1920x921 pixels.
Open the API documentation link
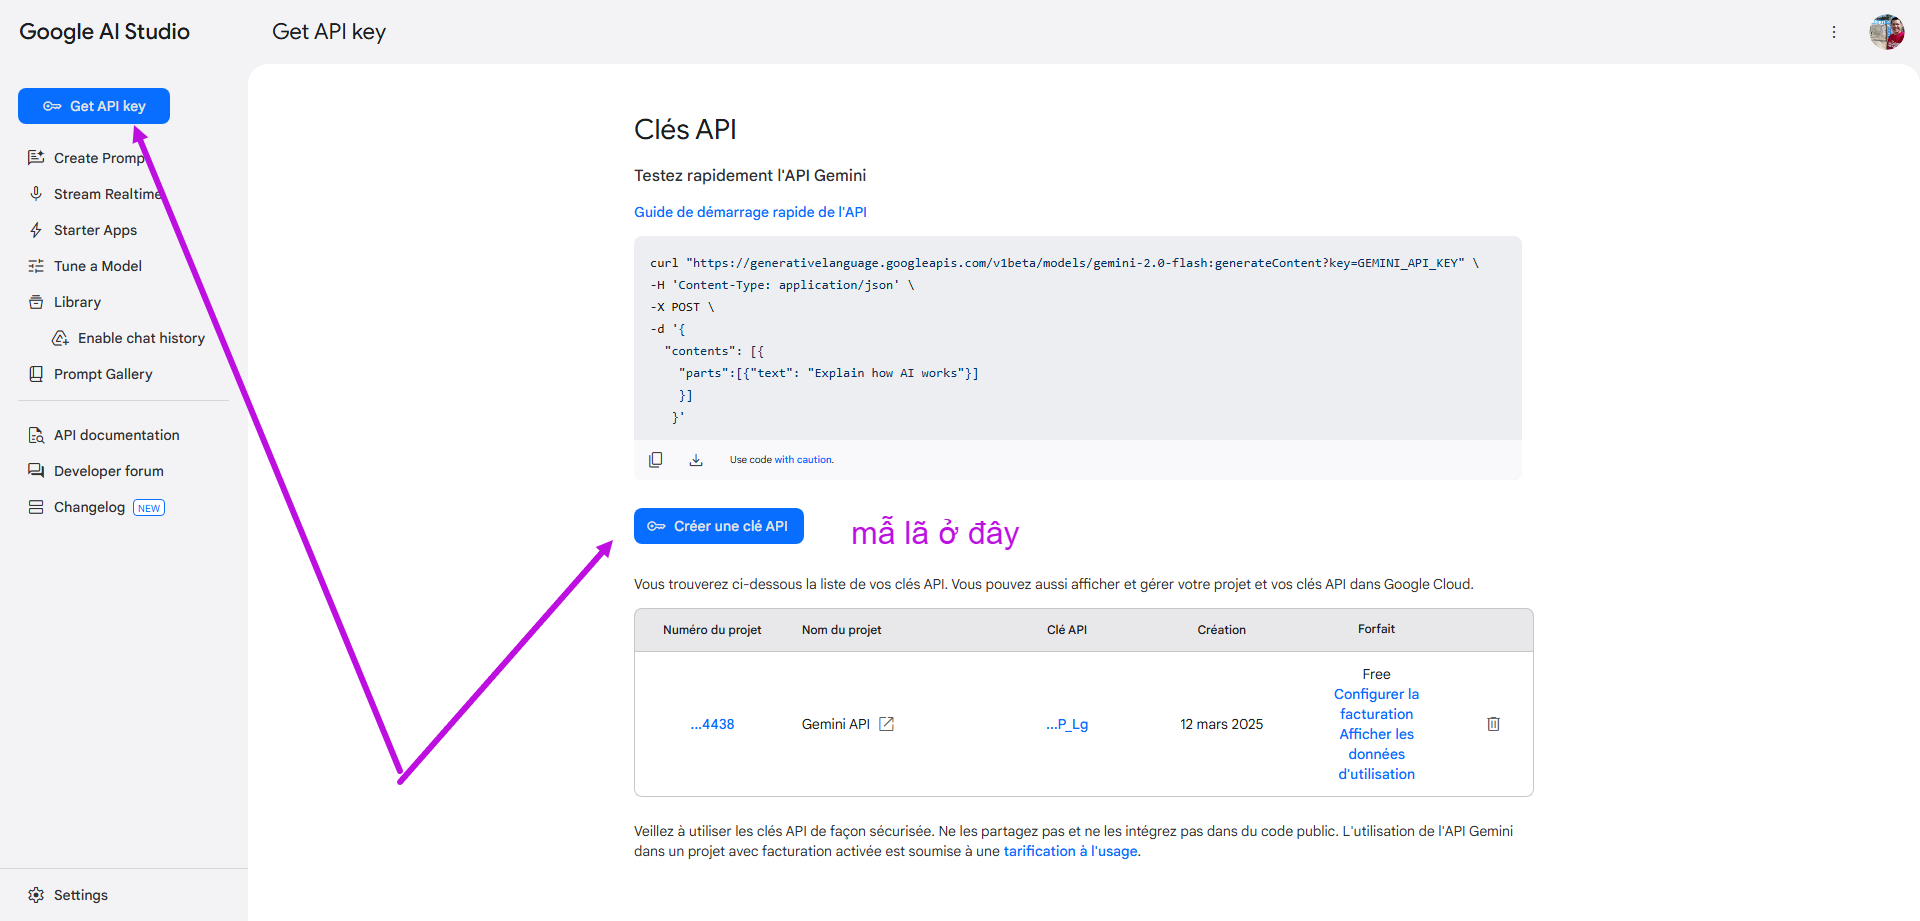click(117, 435)
